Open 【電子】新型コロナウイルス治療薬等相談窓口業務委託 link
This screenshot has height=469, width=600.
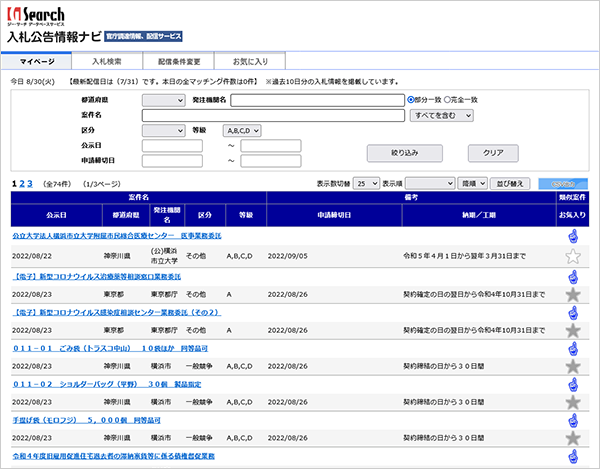97,276
